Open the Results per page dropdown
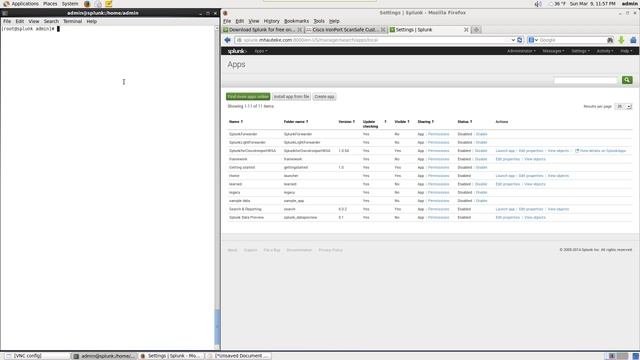Viewport: 640px width, 360px height. pos(623,107)
